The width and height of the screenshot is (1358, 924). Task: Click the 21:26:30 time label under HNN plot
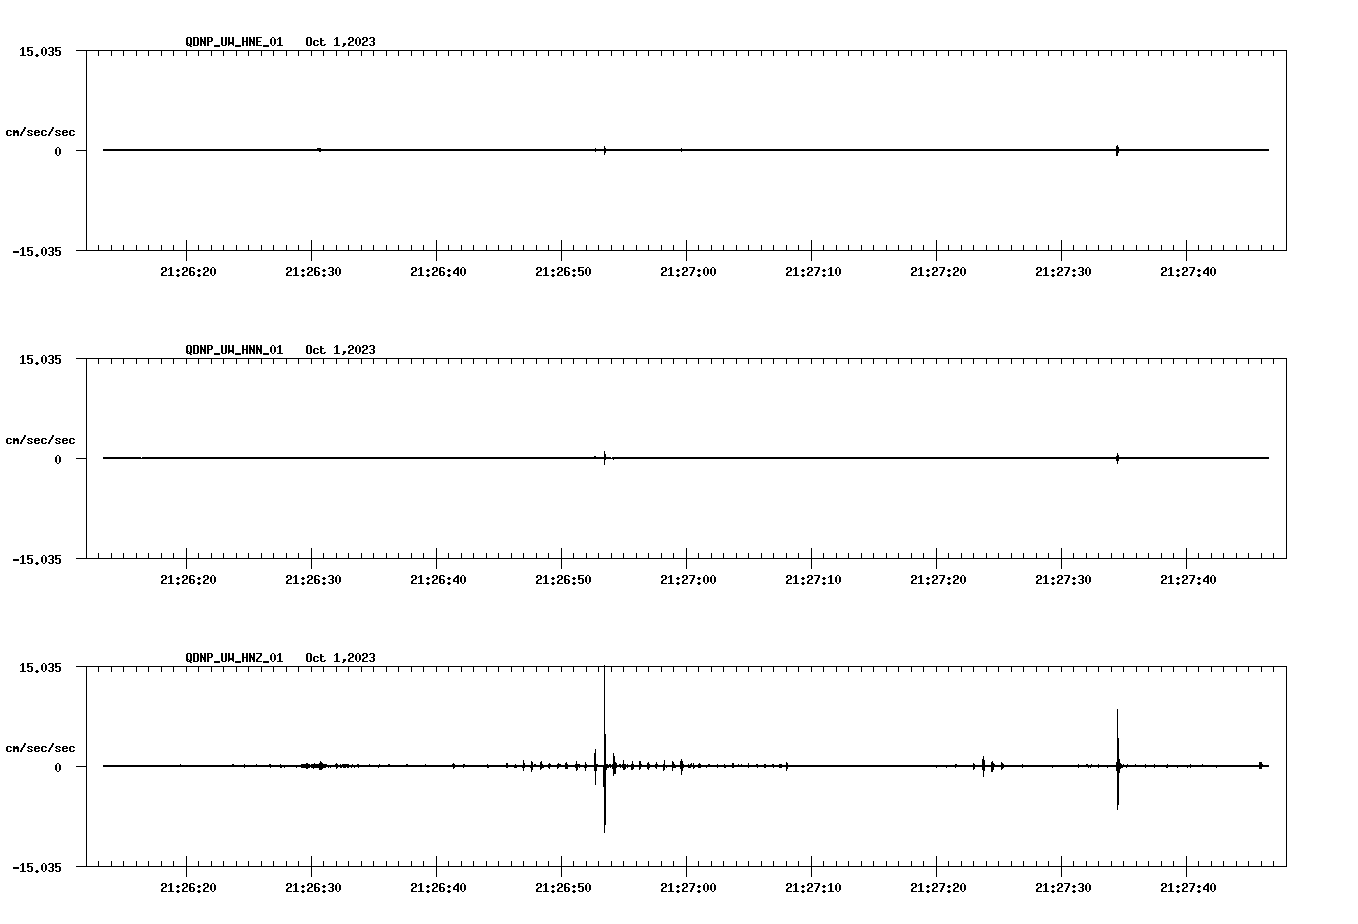pos(313,580)
